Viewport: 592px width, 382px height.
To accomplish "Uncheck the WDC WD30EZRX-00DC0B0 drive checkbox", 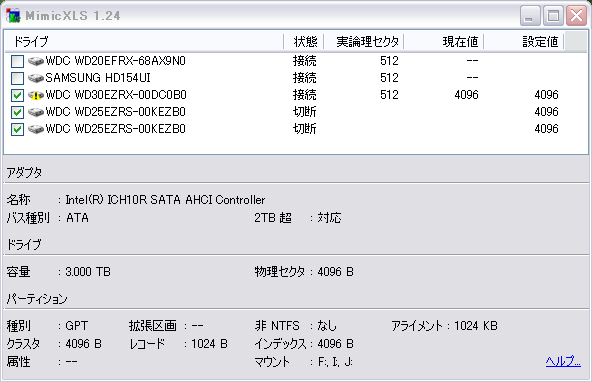I will click(17, 95).
